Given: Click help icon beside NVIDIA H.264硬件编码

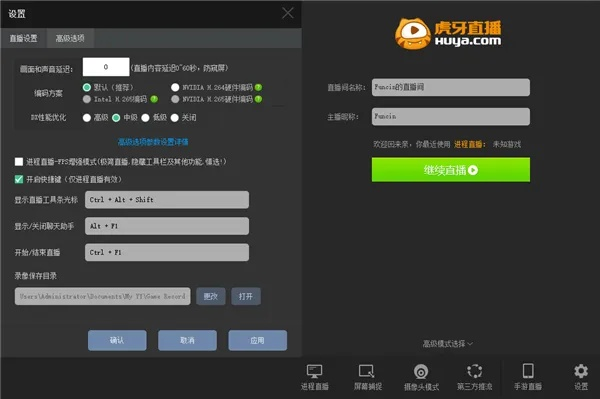Looking at the screenshot, I should point(258,88).
